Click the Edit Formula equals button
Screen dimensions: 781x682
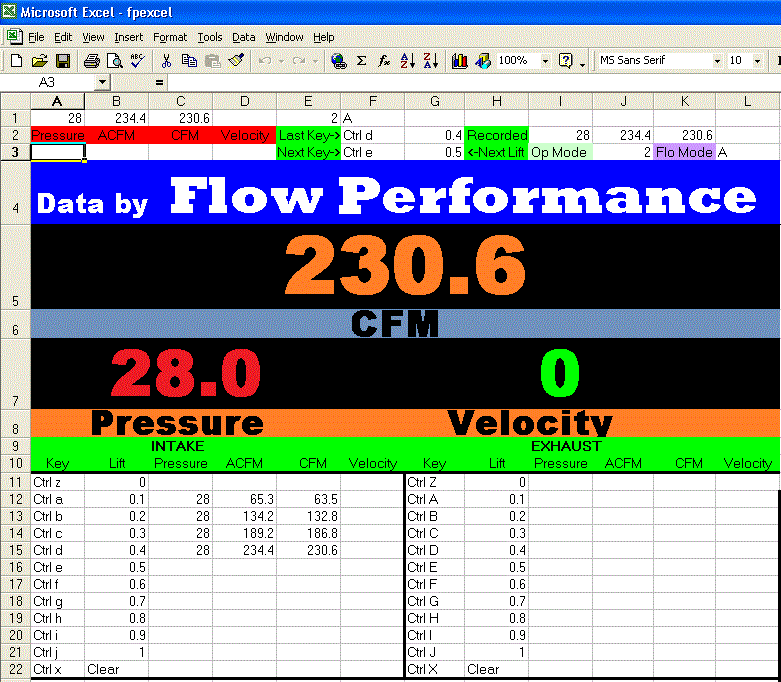(x=159, y=83)
